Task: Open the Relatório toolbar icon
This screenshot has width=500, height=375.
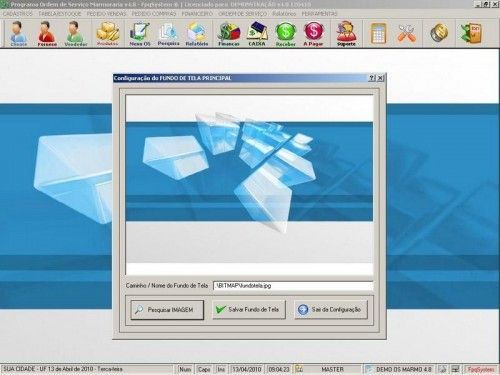Action: tap(197, 33)
